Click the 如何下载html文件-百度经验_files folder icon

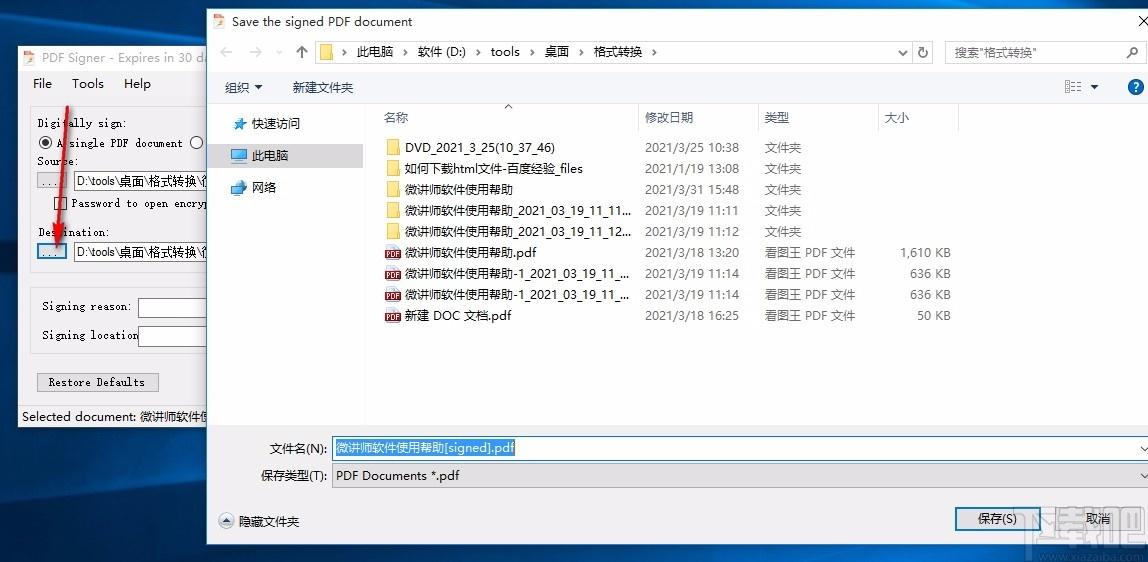pyautogui.click(x=392, y=169)
